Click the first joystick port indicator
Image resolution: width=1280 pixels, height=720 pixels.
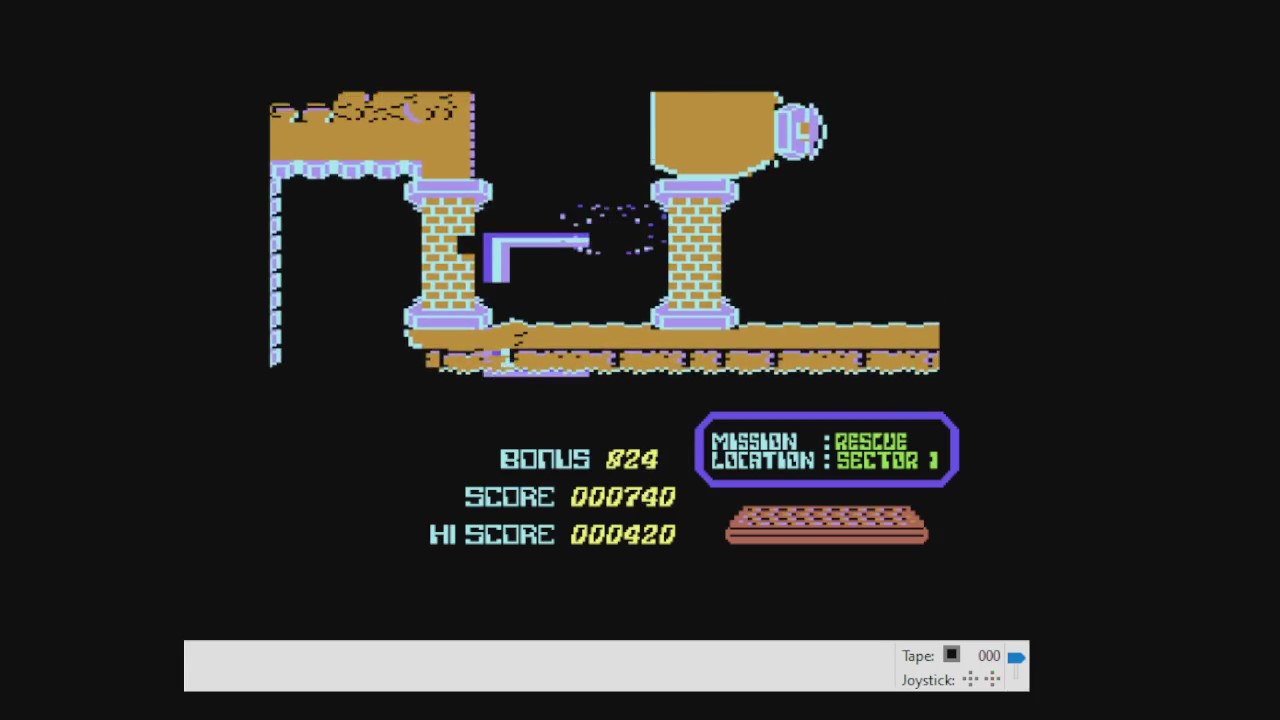(970, 680)
